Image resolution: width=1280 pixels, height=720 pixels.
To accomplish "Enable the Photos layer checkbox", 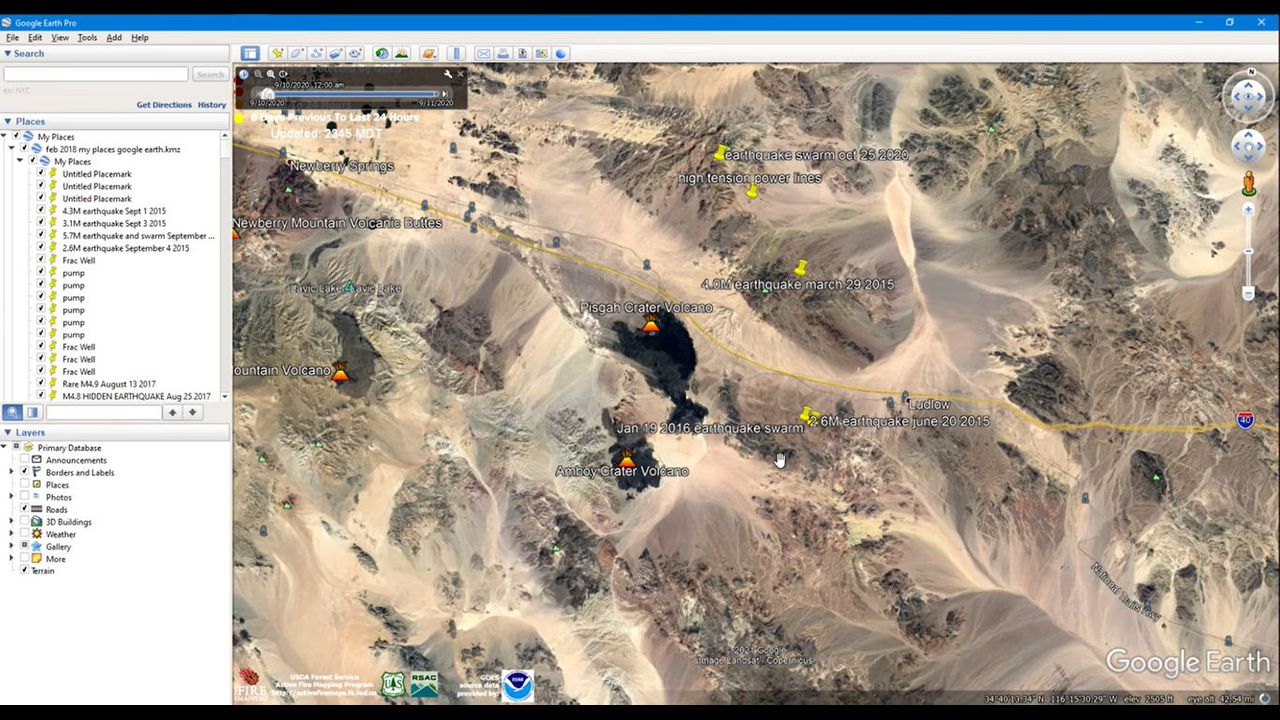I will [x=24, y=497].
